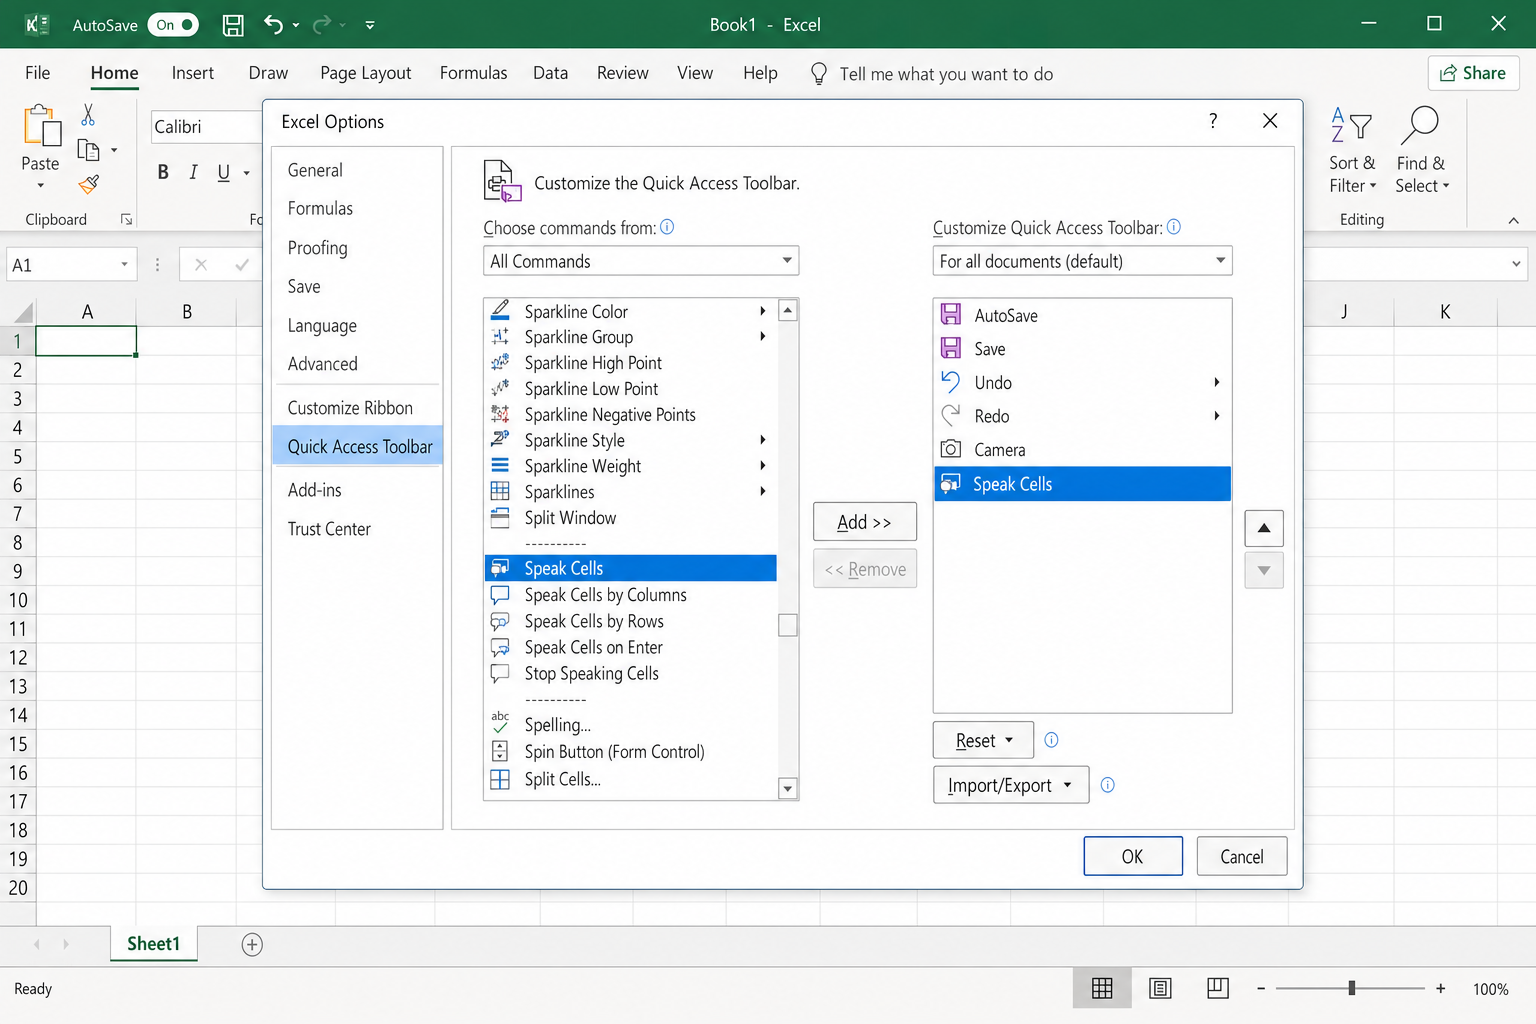
Task: Click the Save icon in the title bar
Action: click(233, 25)
